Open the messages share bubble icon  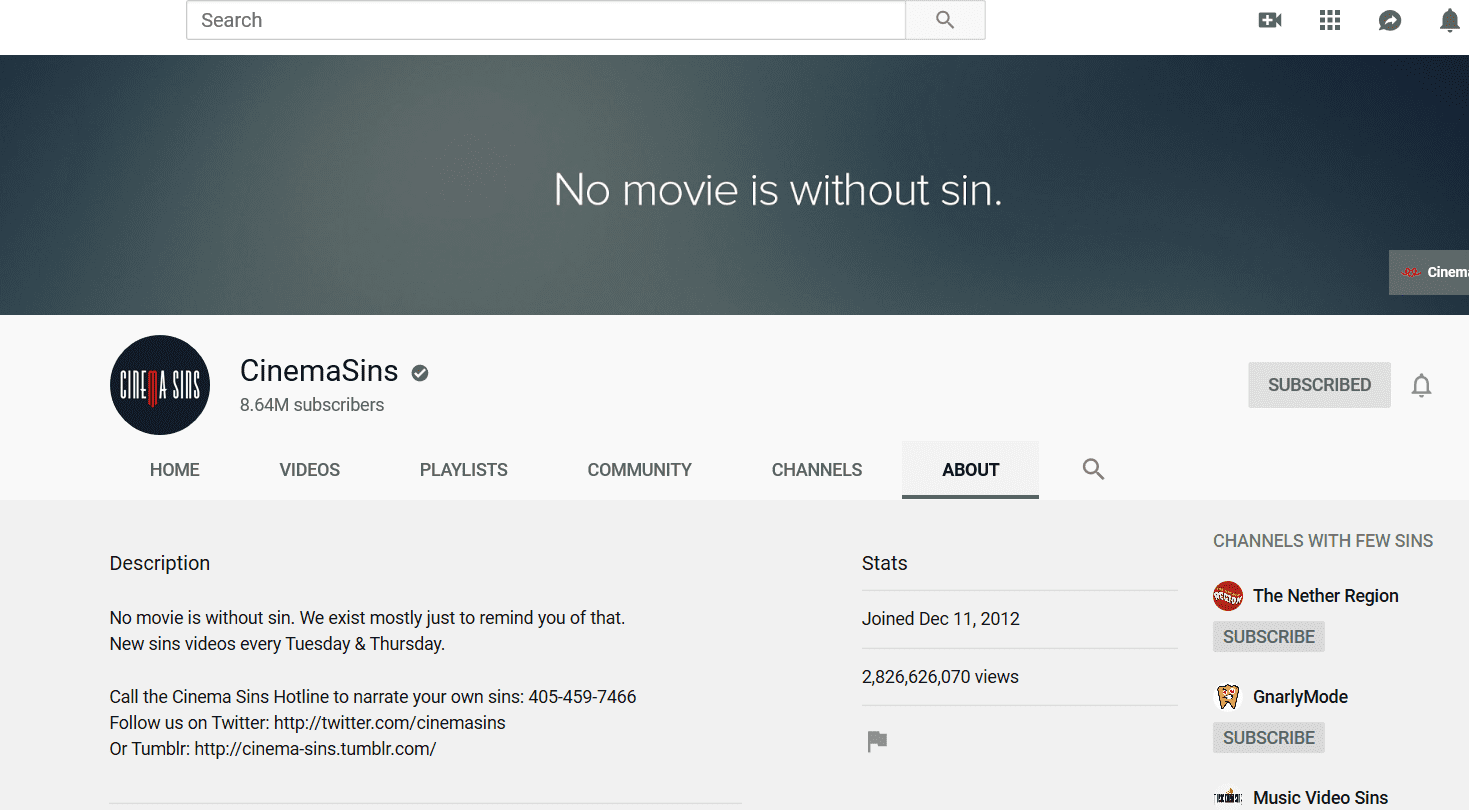pyautogui.click(x=1390, y=20)
